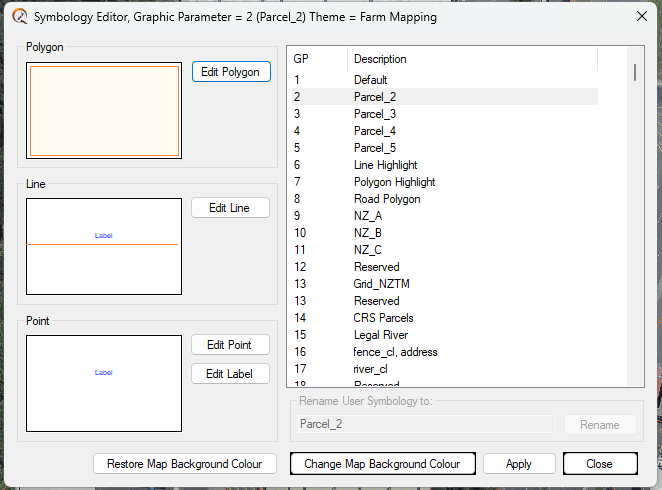Select Parcel_3 in the symbology list
Image resolution: width=662 pixels, height=490 pixels.
(374, 114)
